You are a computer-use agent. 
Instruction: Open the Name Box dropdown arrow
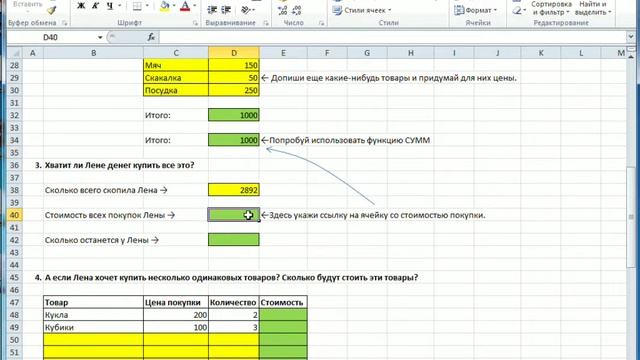(100, 37)
